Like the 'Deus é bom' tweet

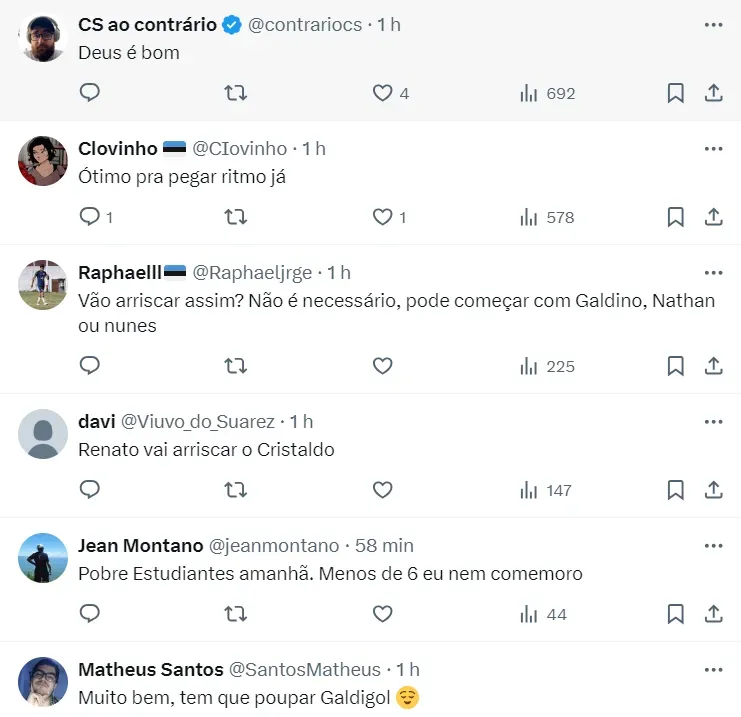pyautogui.click(x=382, y=93)
